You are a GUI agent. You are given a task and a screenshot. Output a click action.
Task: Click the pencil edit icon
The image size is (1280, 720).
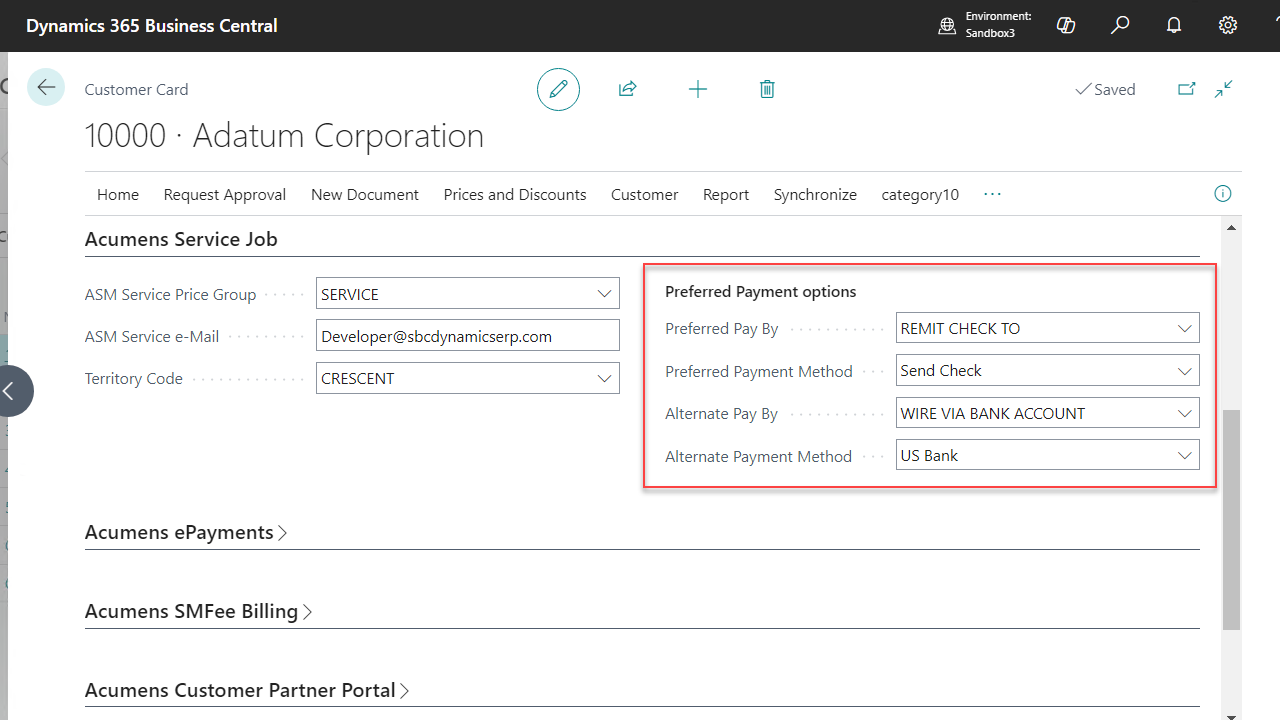pos(558,89)
